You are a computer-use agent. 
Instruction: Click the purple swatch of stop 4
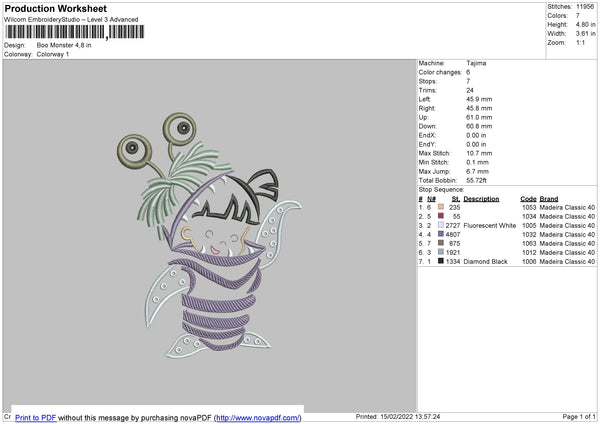tap(441, 234)
